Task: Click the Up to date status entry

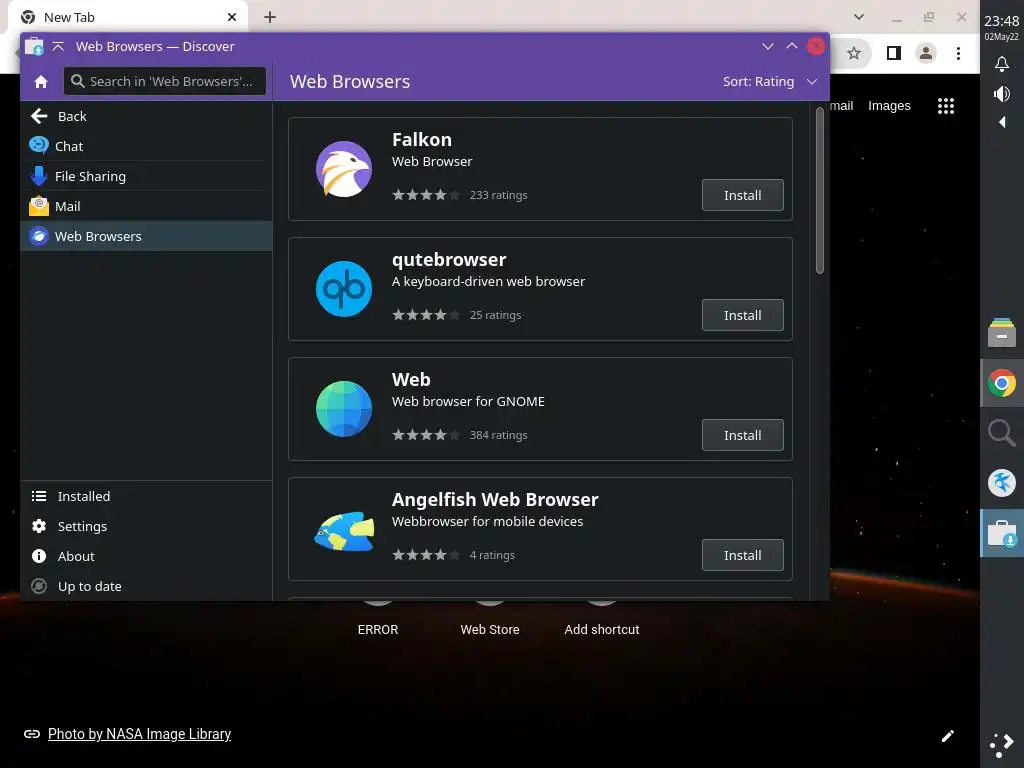Action: (146, 586)
